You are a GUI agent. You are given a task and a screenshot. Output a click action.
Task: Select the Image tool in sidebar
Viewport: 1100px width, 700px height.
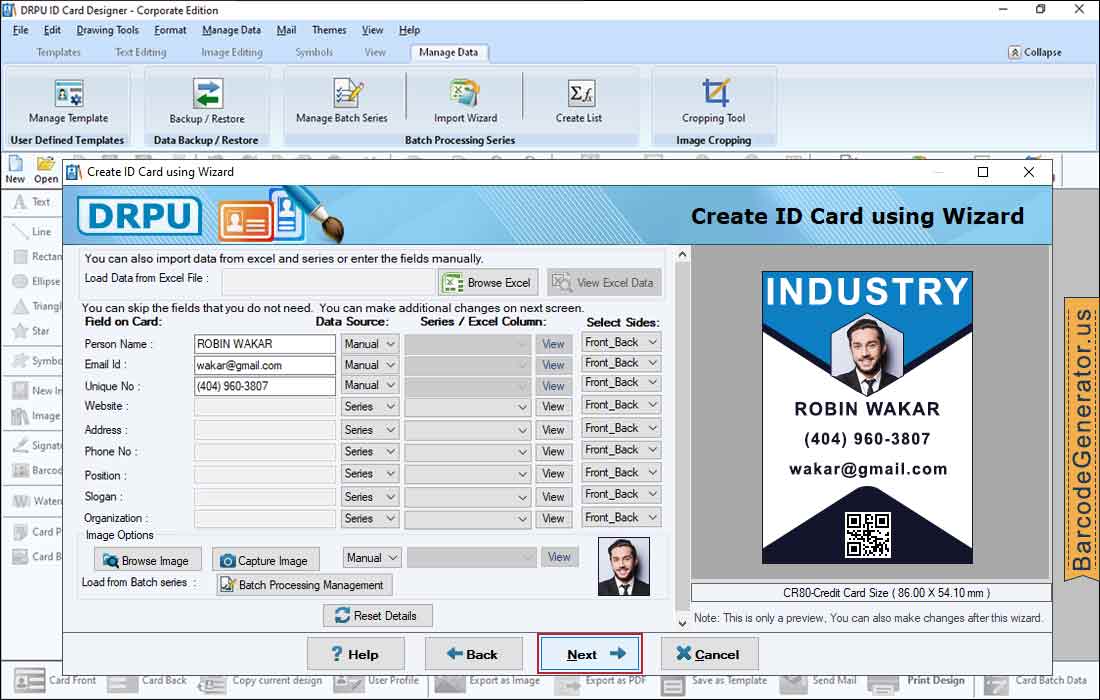tap(36, 416)
